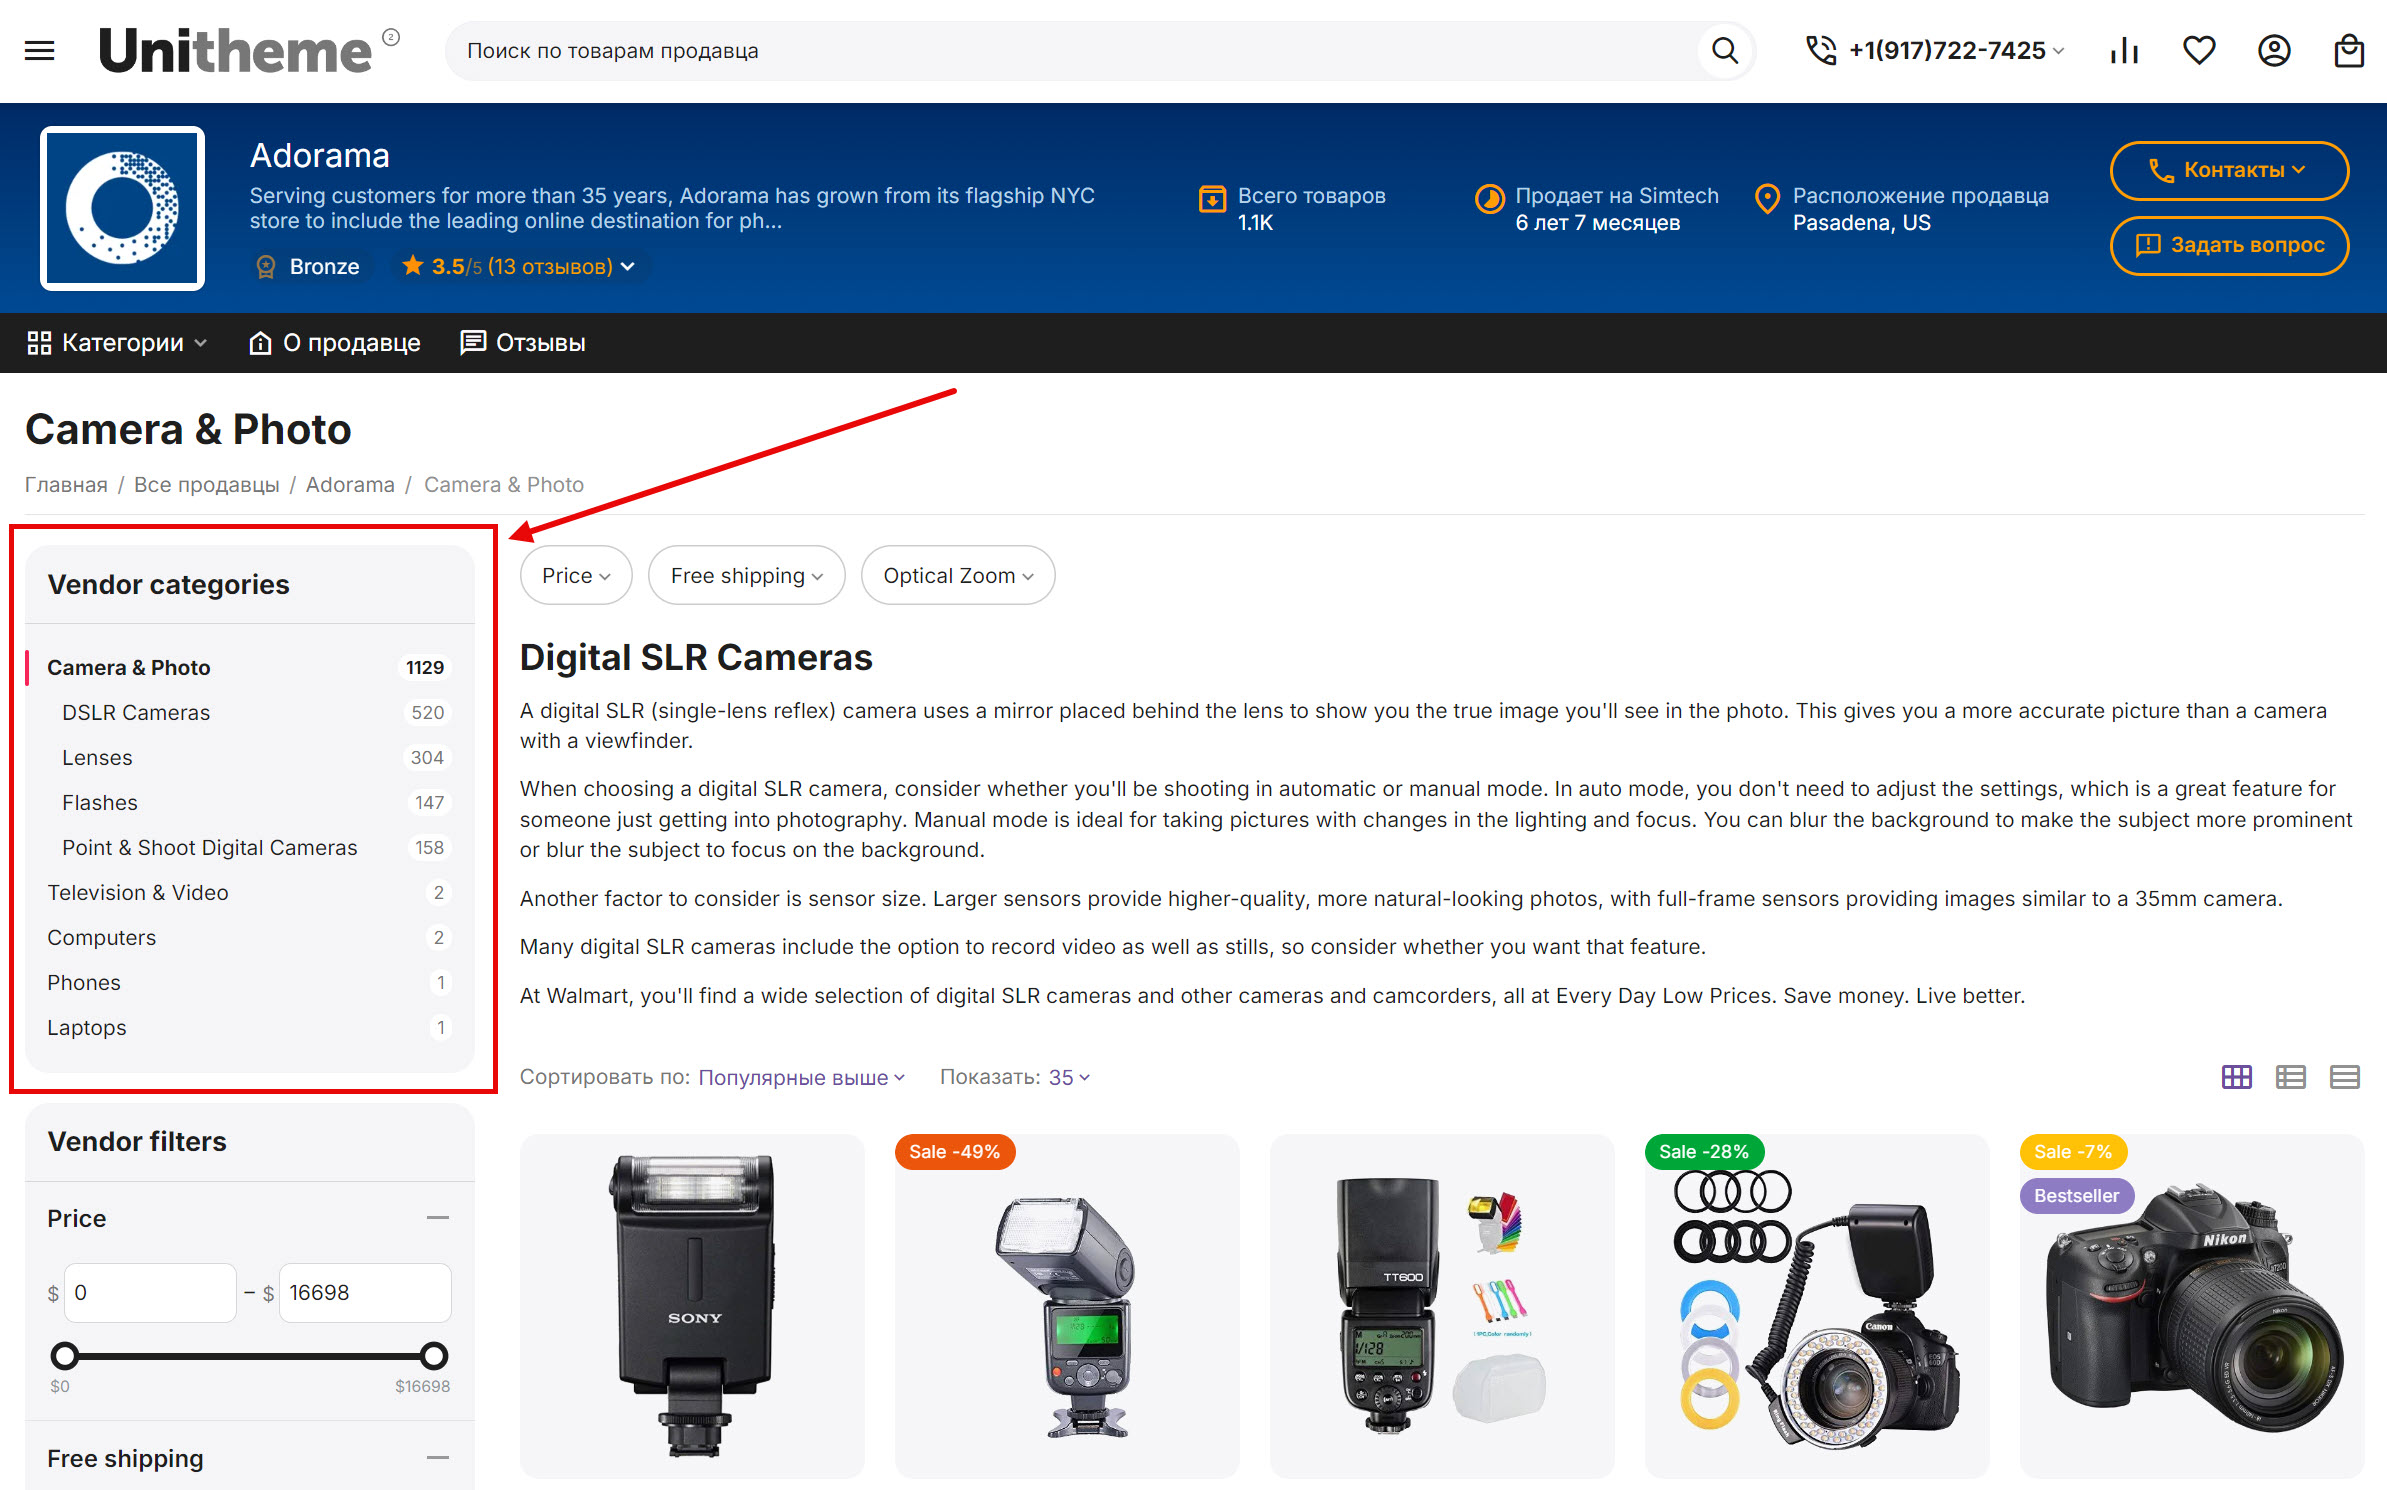The height and width of the screenshot is (1490, 2387).
Task: Click the Задать вопрос button
Action: coord(2229,245)
